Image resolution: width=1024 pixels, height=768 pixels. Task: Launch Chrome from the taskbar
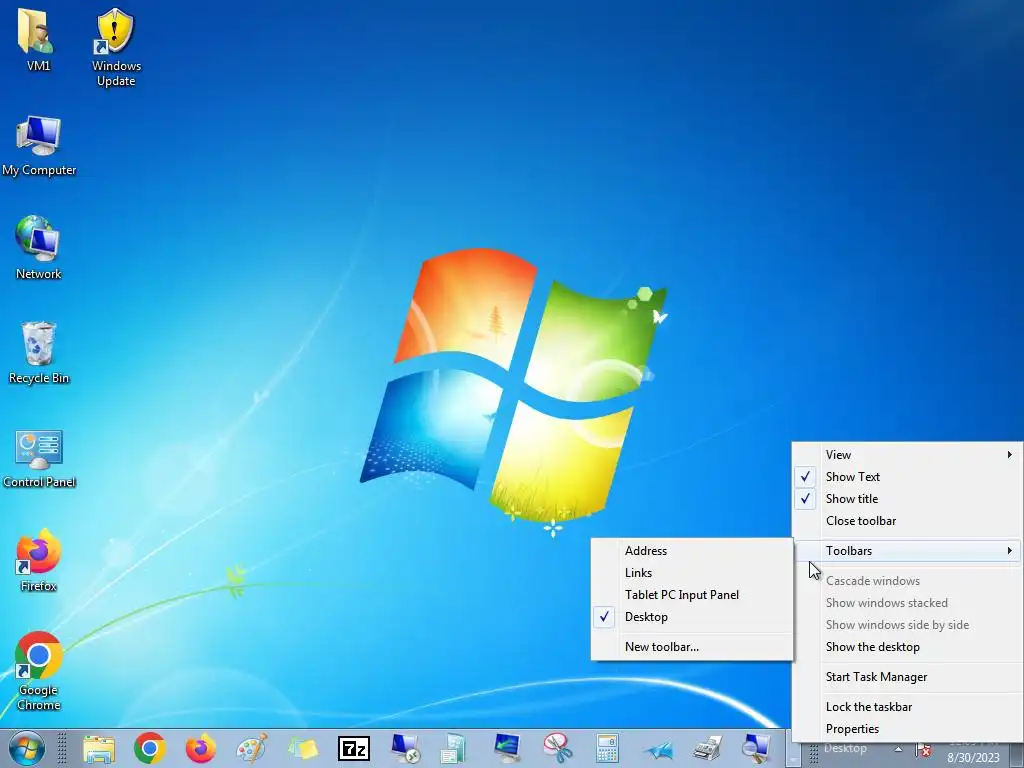(150, 748)
